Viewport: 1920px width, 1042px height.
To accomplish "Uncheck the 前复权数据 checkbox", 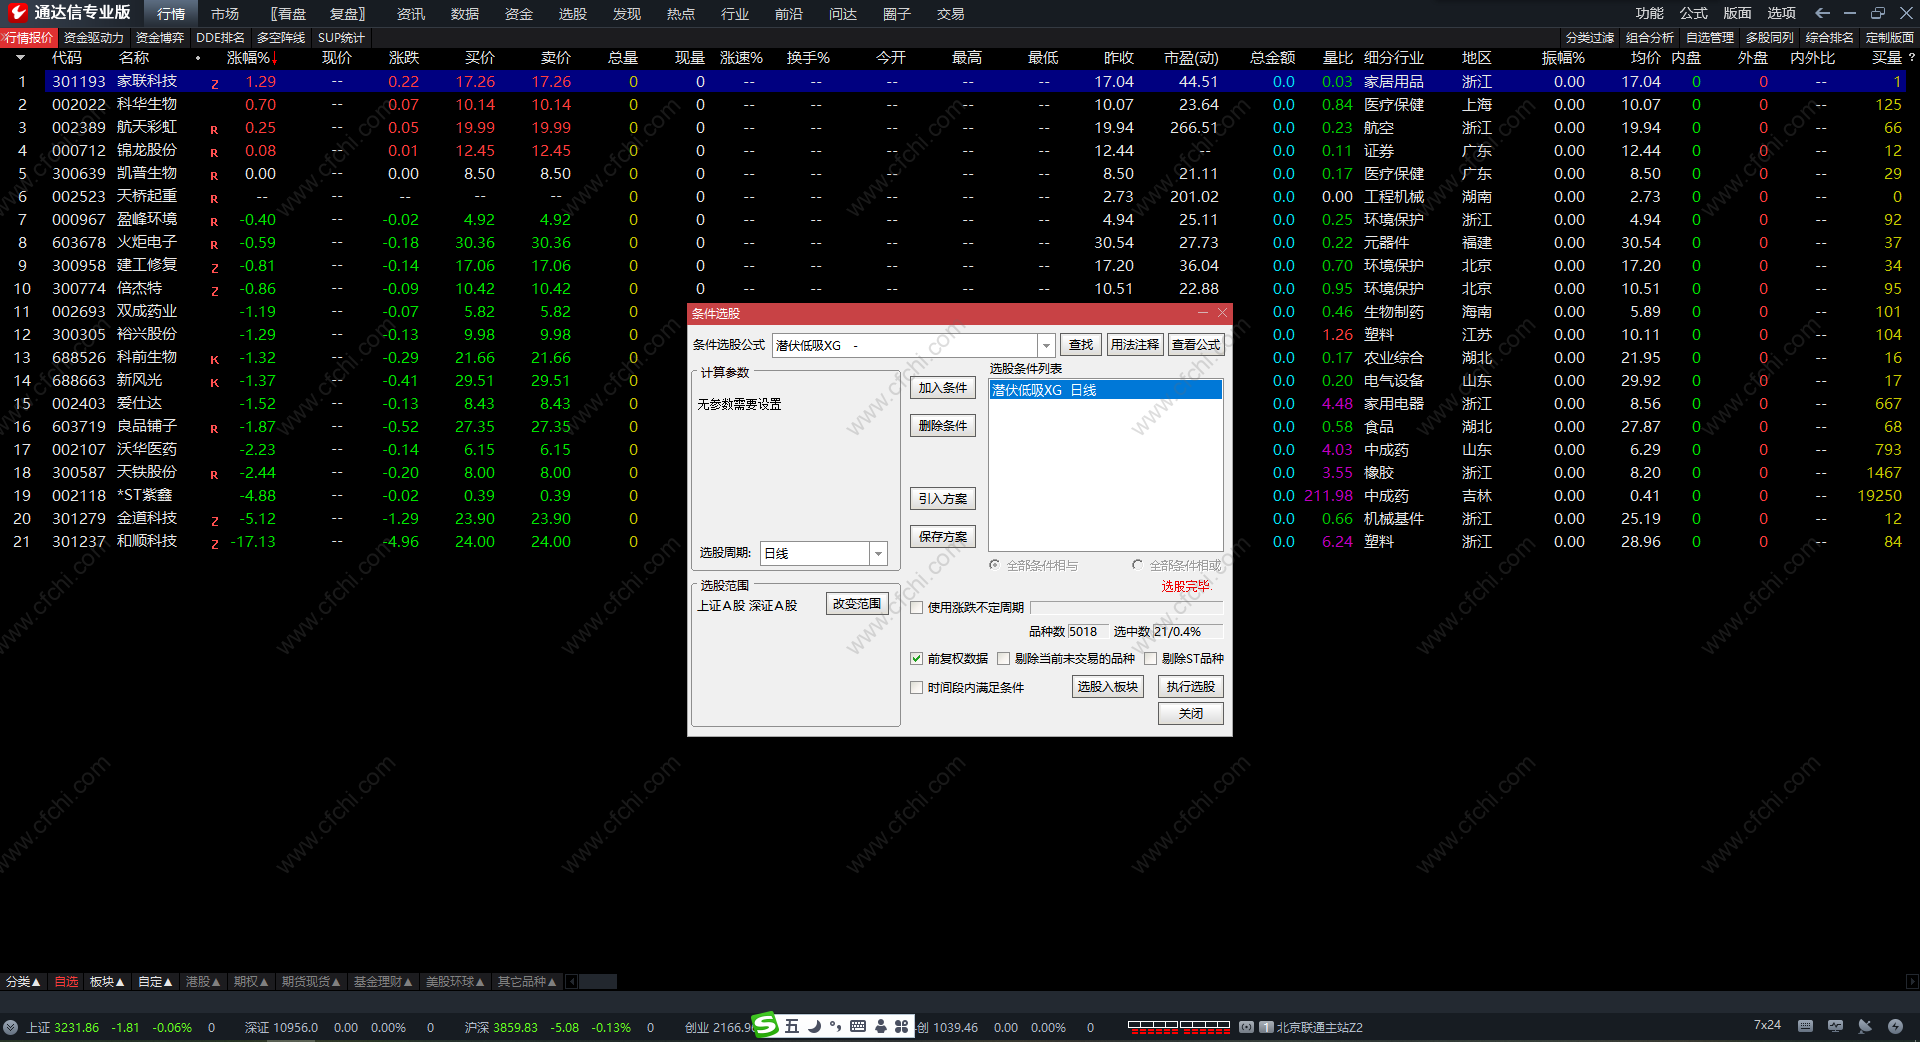I will [x=916, y=659].
